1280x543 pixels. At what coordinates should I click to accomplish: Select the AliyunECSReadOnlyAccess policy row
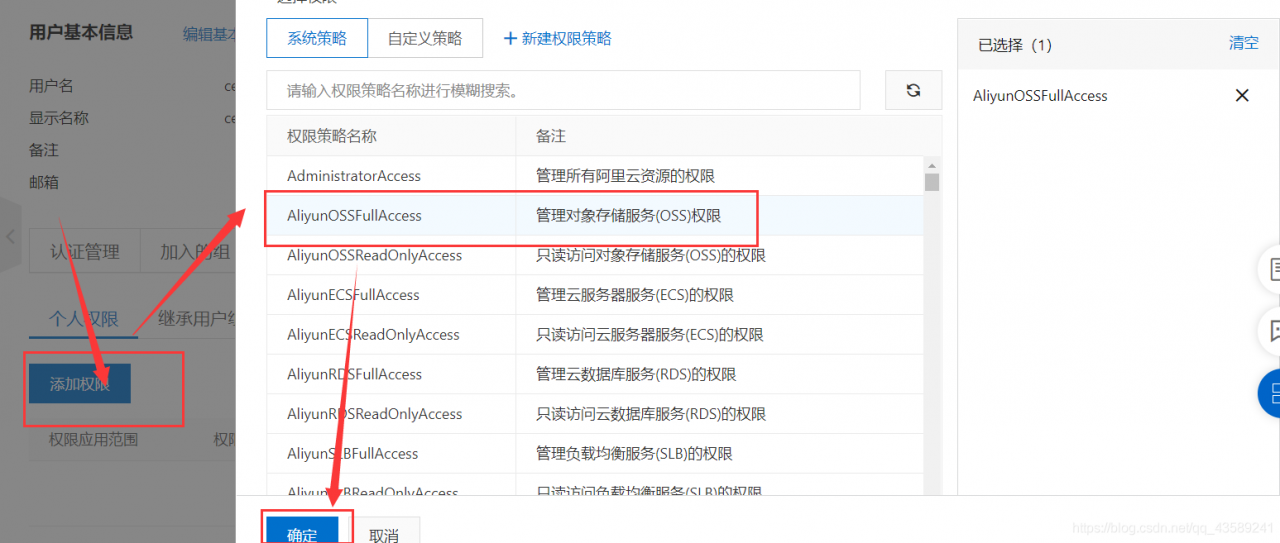click(595, 334)
